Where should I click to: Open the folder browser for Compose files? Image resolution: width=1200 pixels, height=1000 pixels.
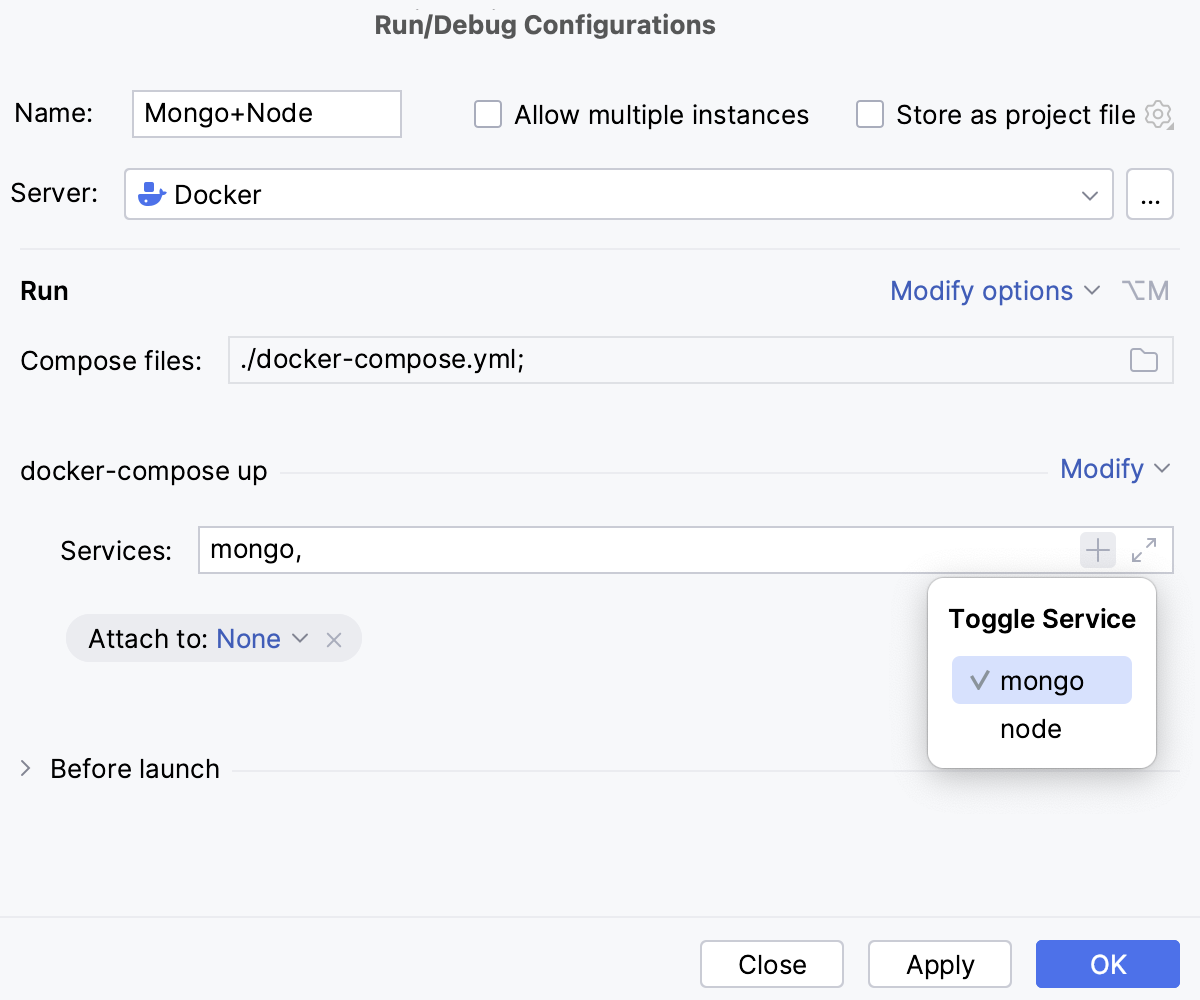[x=1144, y=360]
